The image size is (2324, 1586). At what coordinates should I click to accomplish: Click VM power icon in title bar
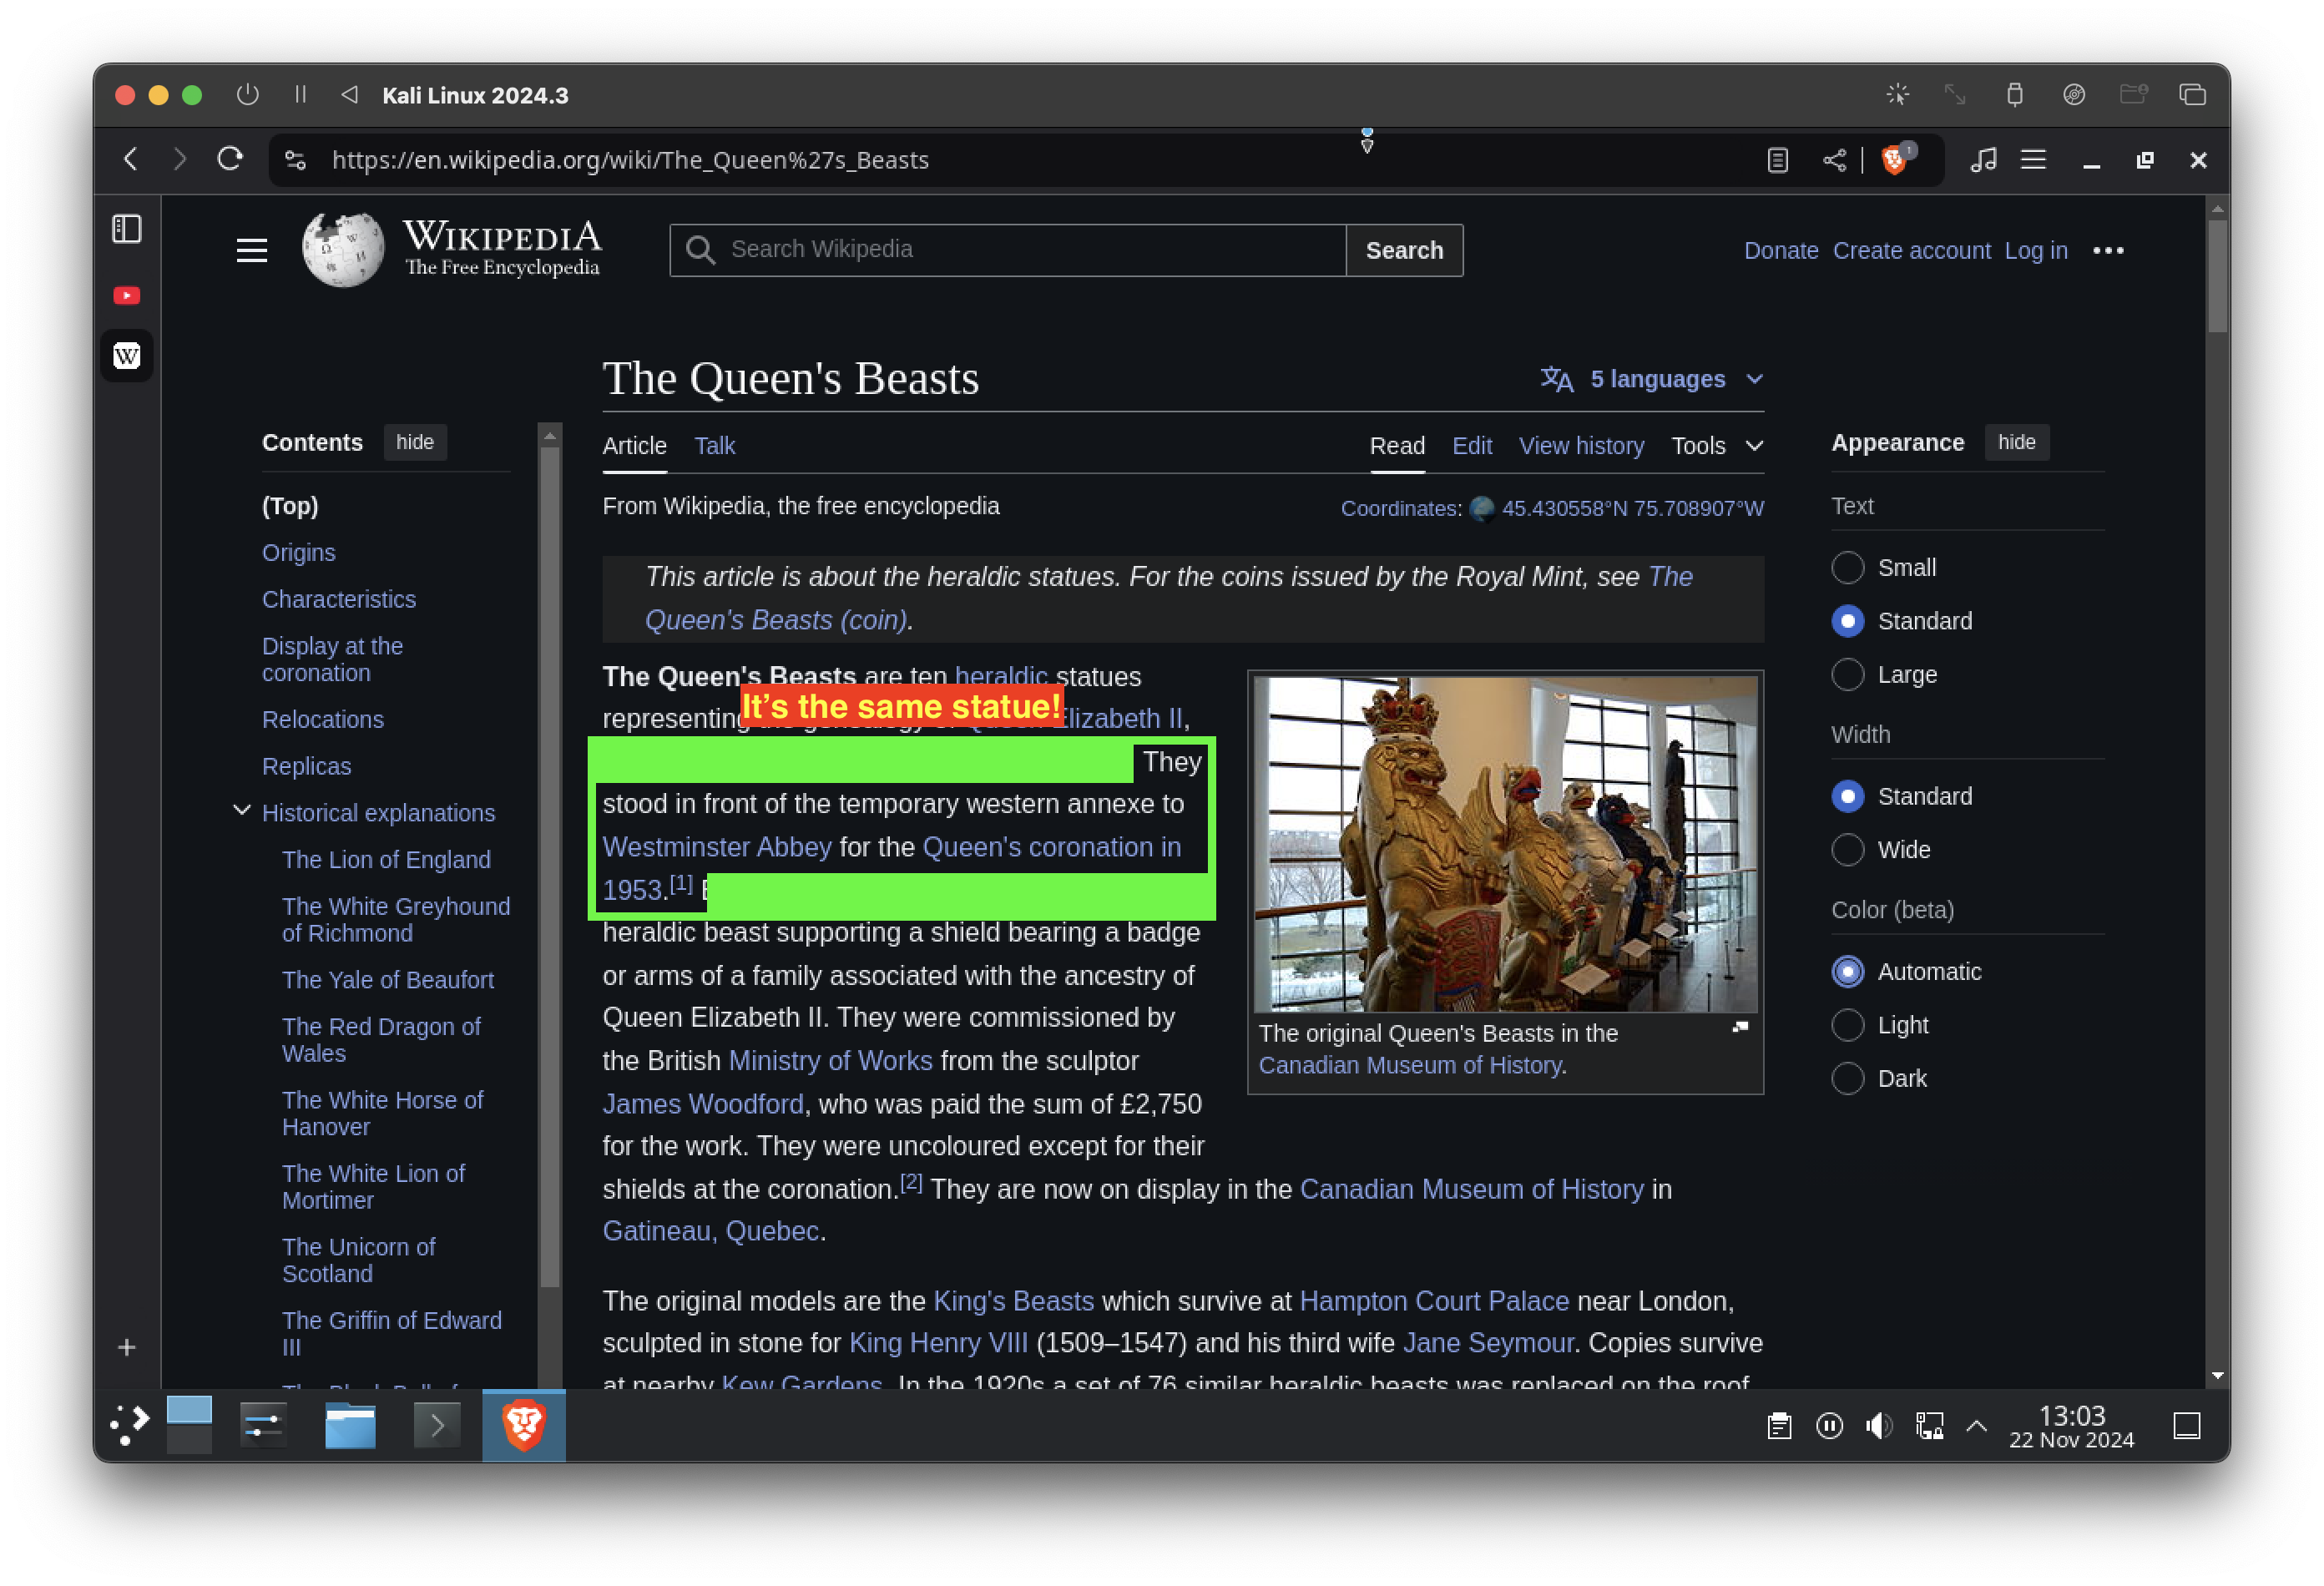tap(247, 95)
